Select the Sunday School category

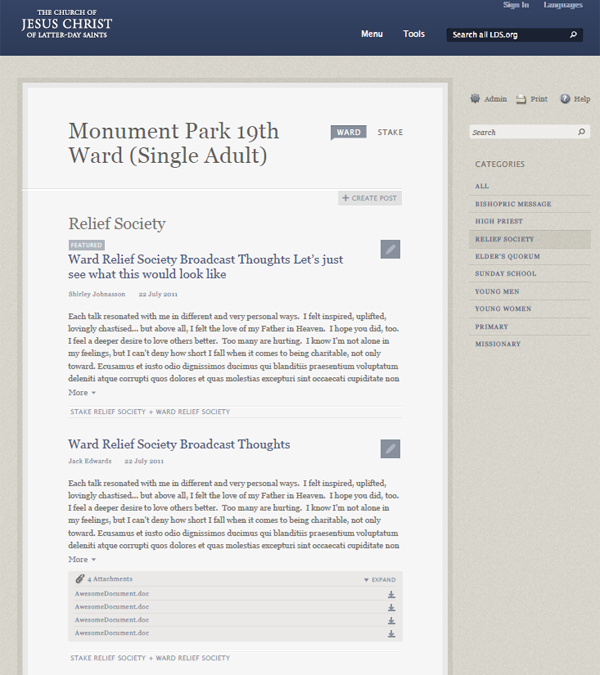(x=530, y=273)
